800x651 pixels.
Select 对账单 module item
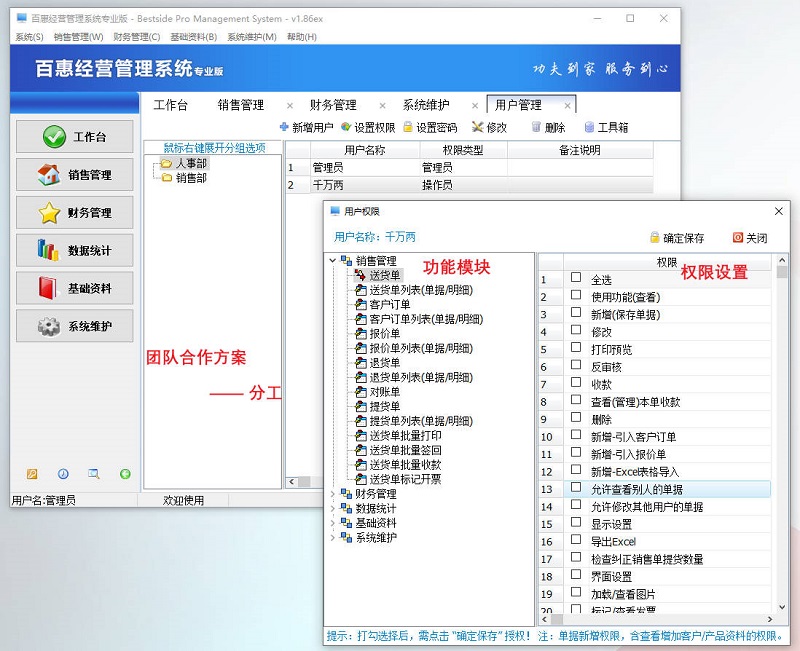click(378, 392)
